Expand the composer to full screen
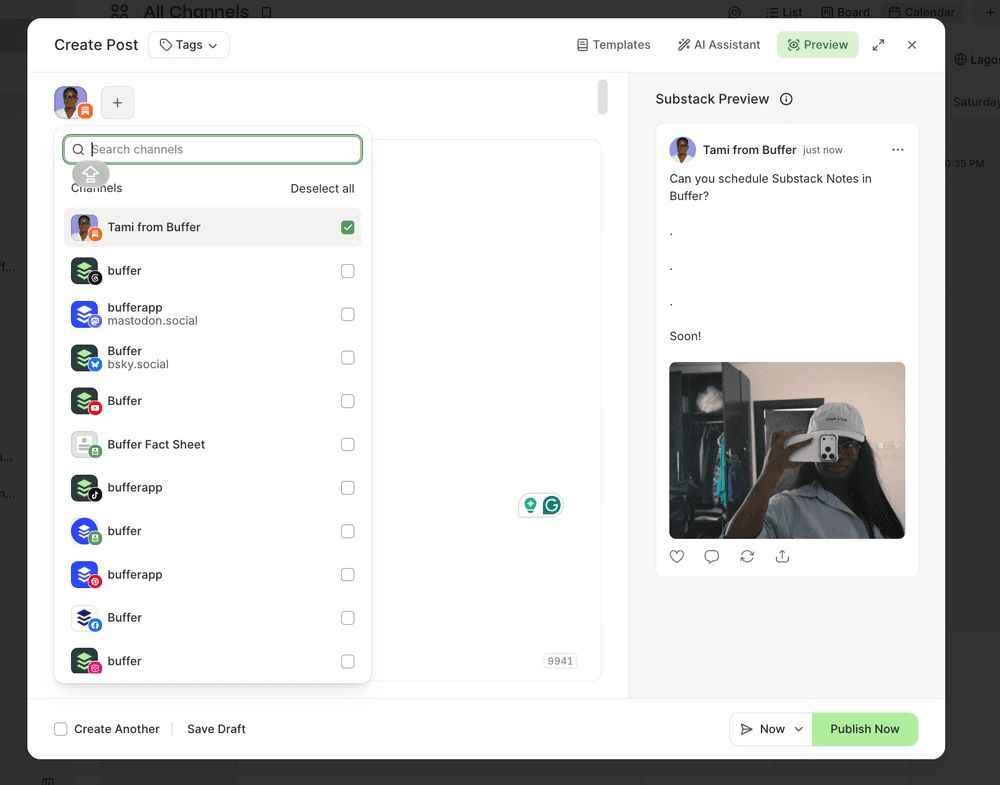Screen dimensions: 1000x785 [x=878, y=45]
